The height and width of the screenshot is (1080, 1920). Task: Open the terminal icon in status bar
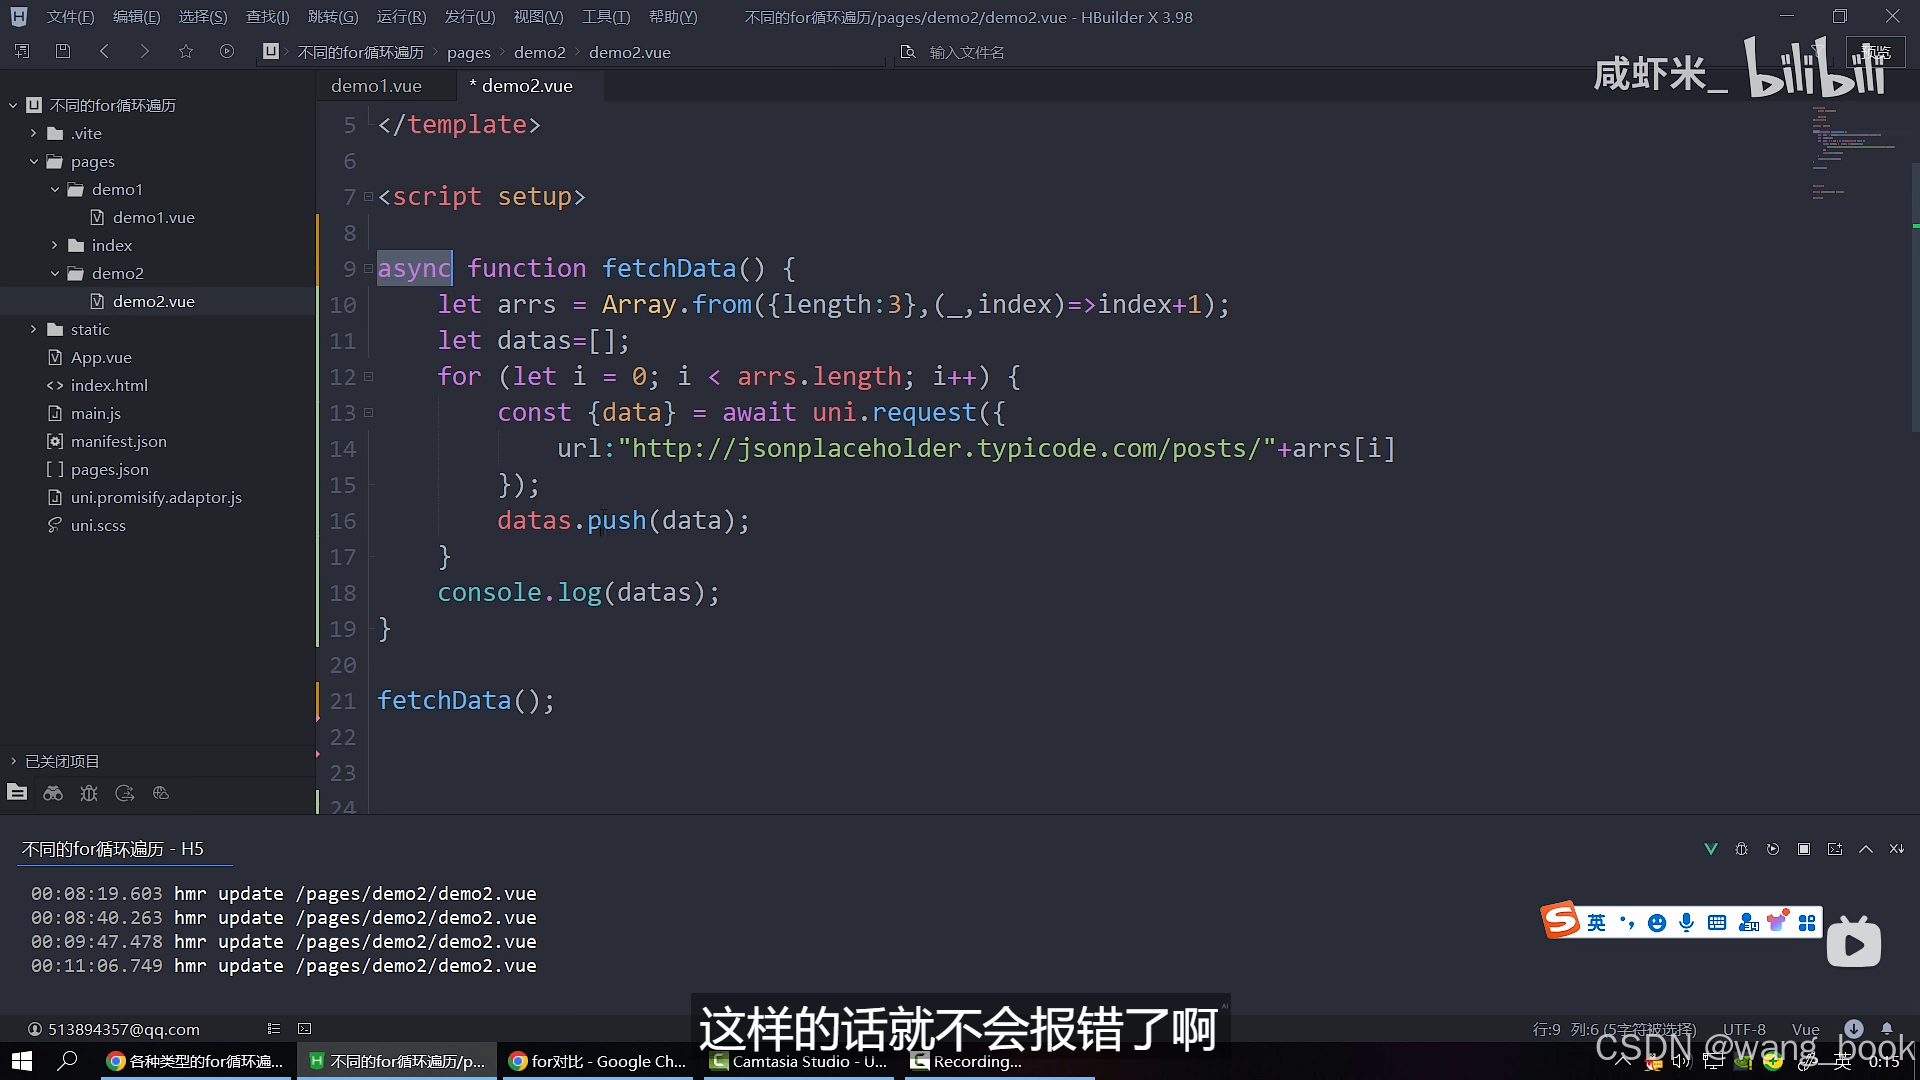(305, 1028)
